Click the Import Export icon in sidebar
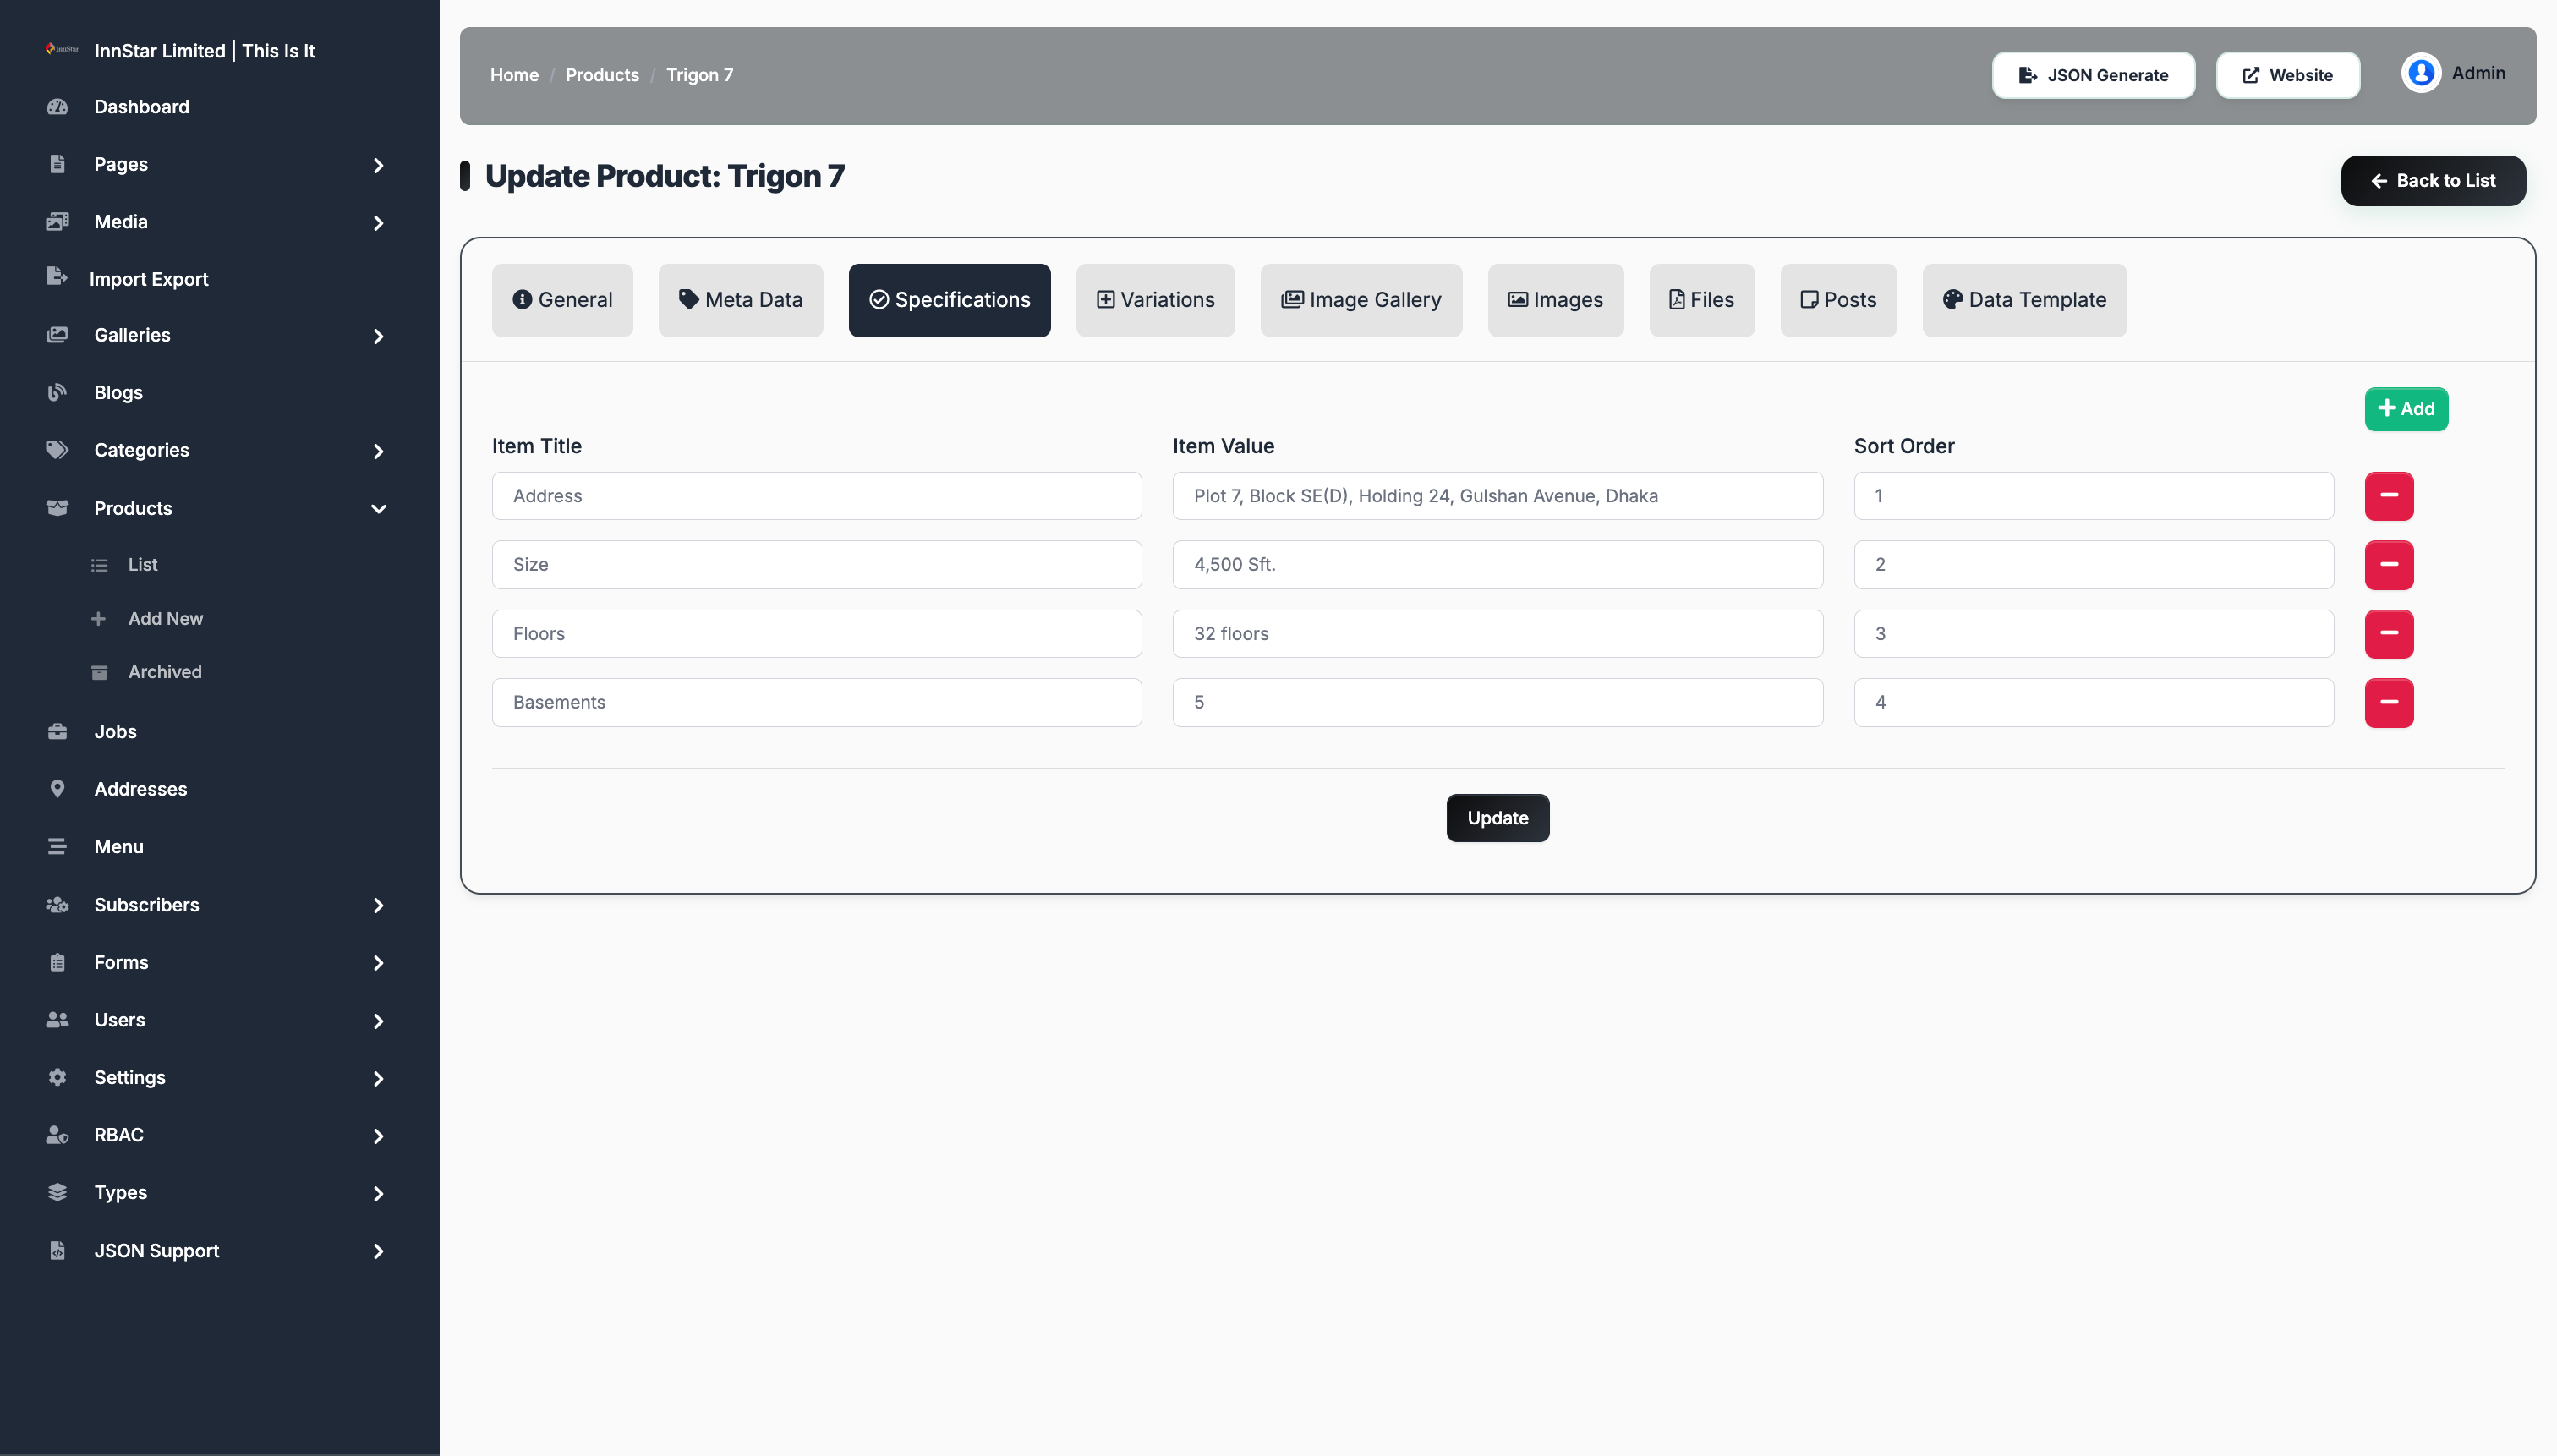 click(57, 277)
